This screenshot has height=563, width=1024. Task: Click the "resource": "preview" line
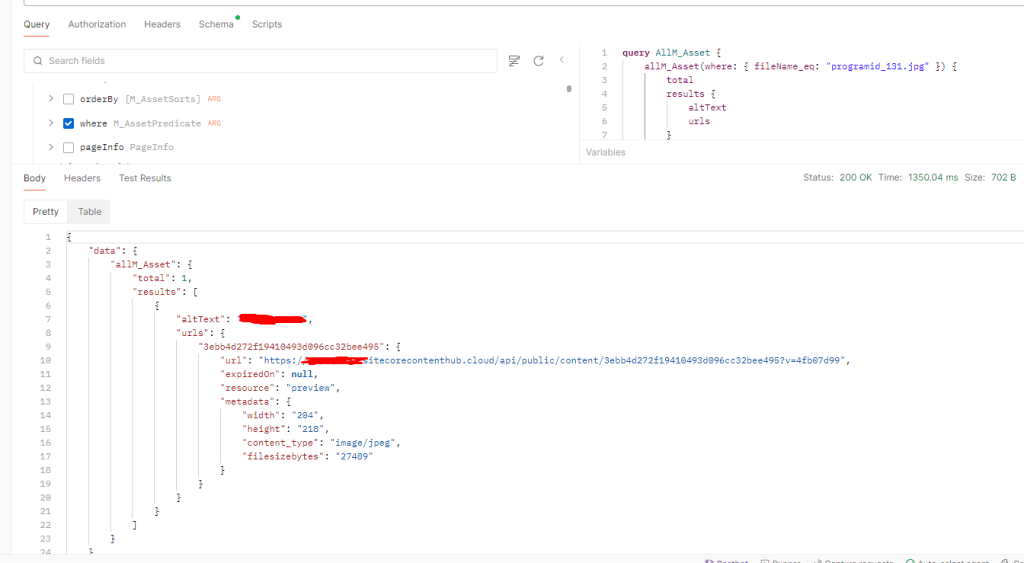coord(280,388)
